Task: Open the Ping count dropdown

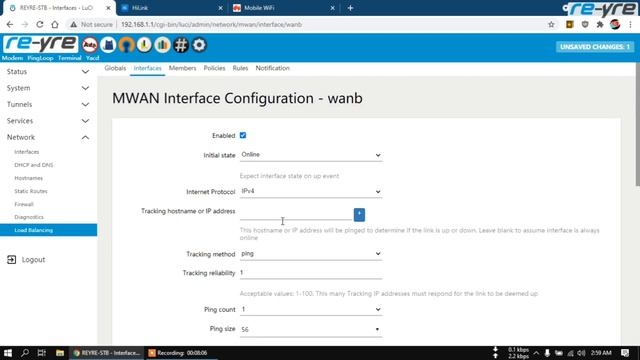Action: pos(311,309)
